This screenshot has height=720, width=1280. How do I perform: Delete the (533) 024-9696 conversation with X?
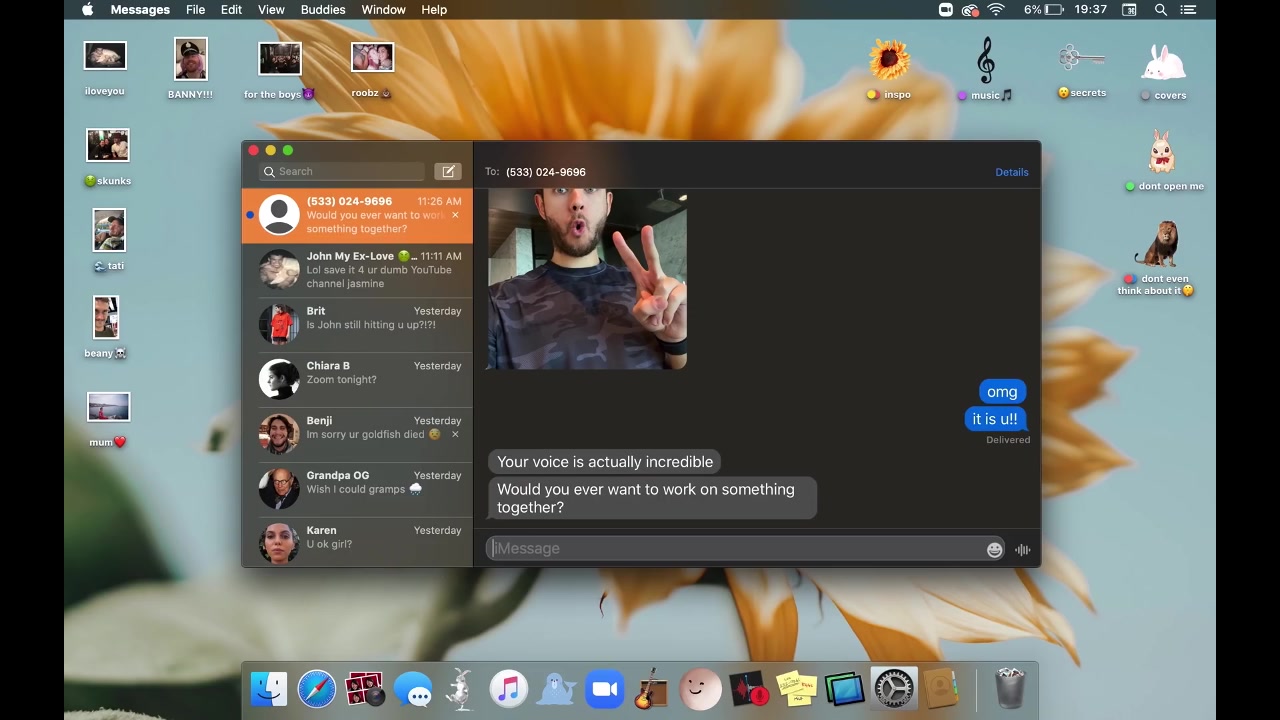(x=455, y=215)
